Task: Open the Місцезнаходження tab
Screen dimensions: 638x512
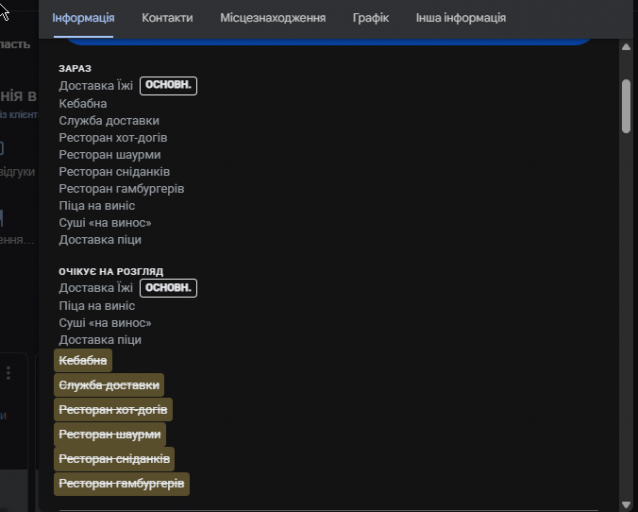Action: [273, 18]
